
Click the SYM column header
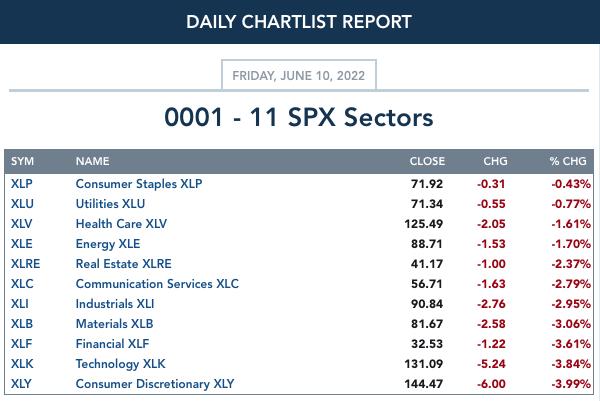click(22, 161)
